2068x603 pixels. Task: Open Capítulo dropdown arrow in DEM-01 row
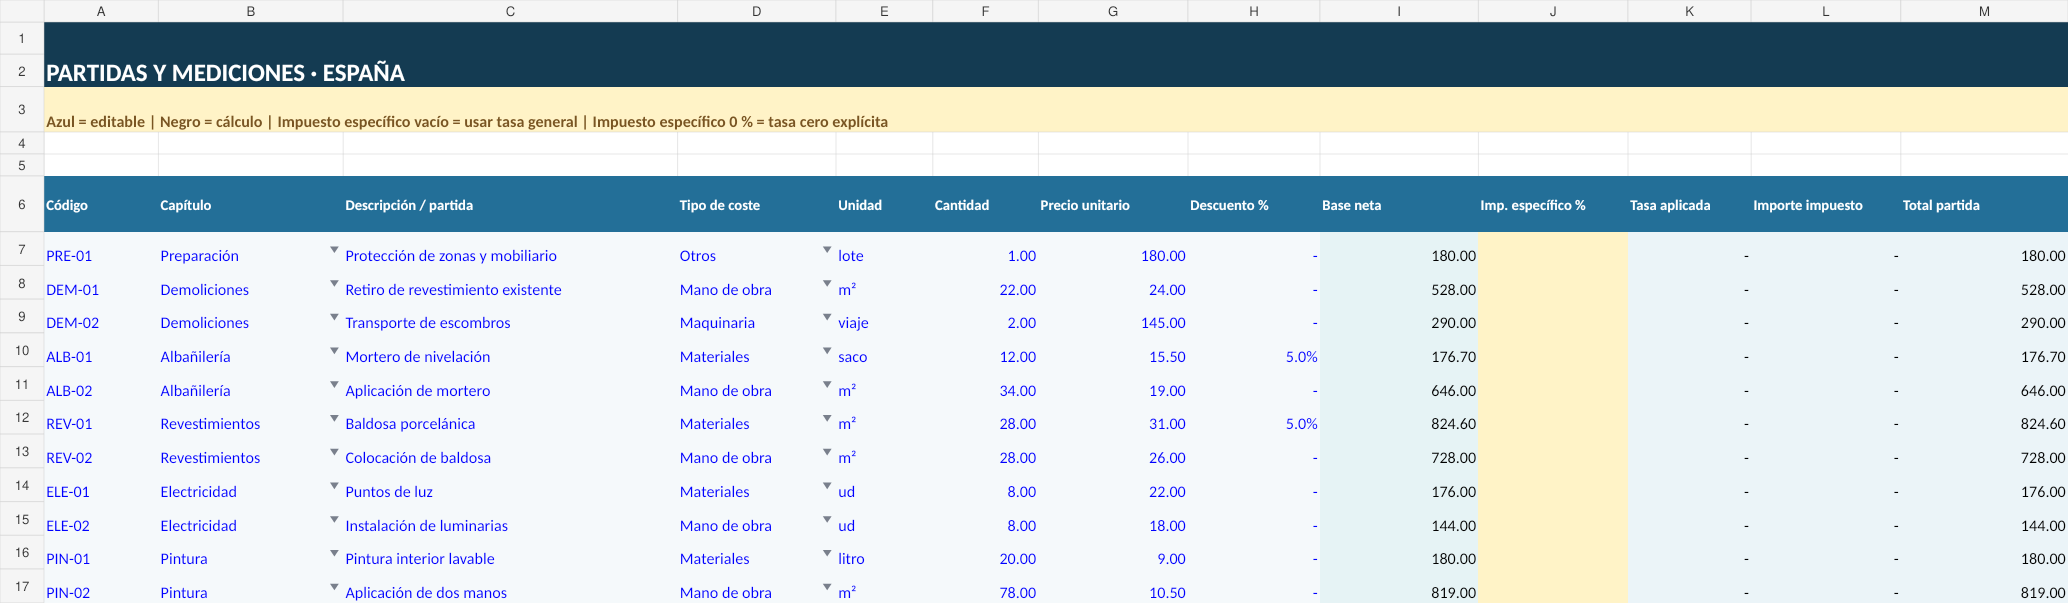[x=334, y=284]
